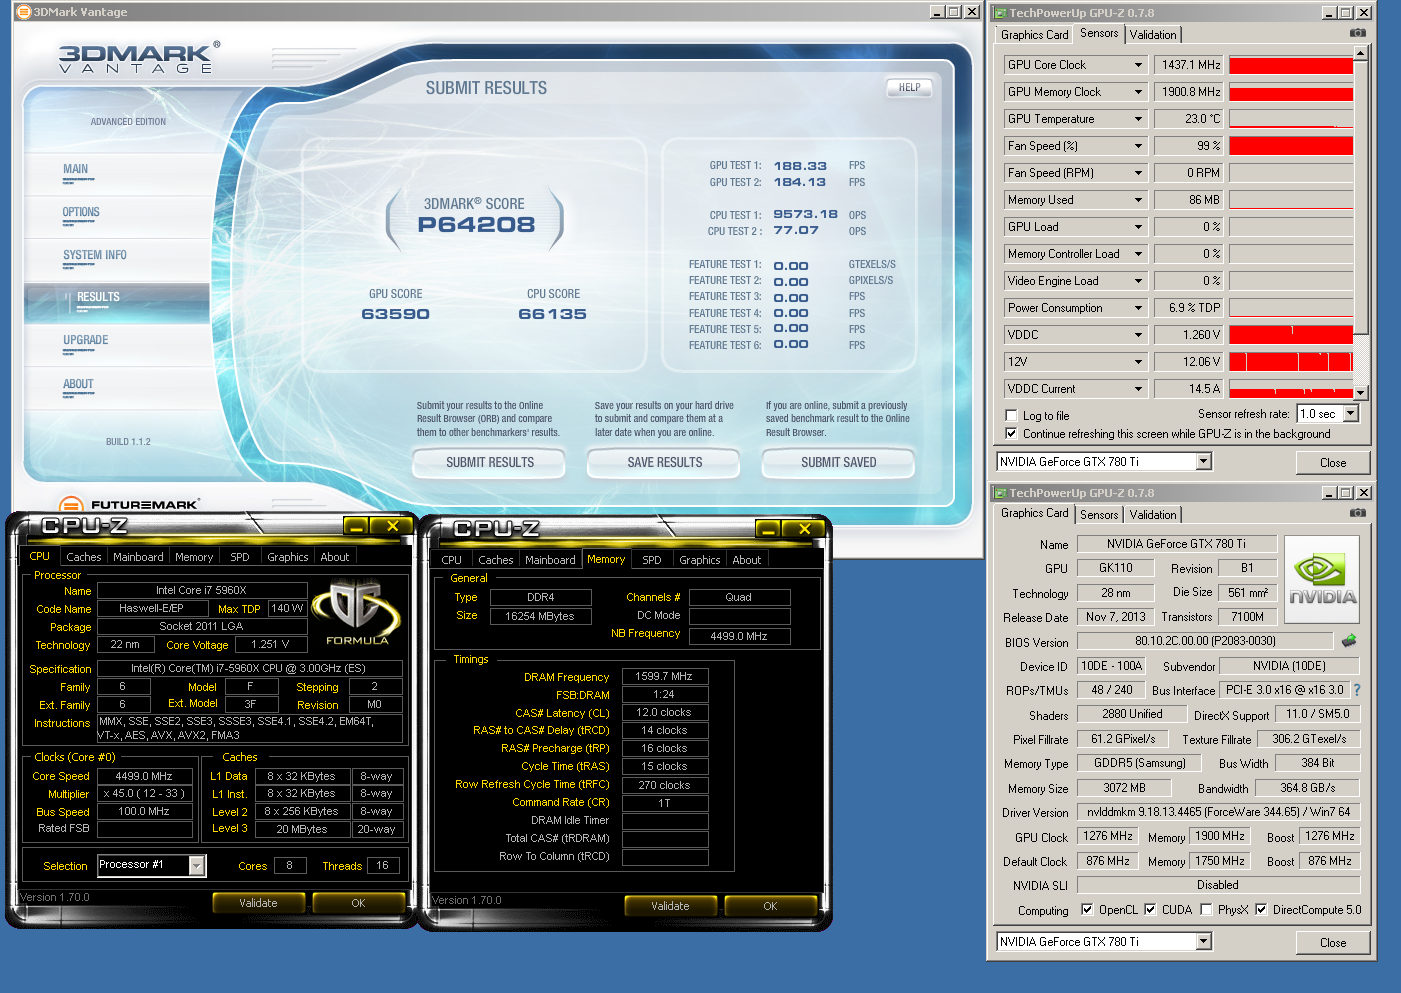Click GPU-Z Sensors window title icon
1401x993 pixels.
pos(1000,13)
